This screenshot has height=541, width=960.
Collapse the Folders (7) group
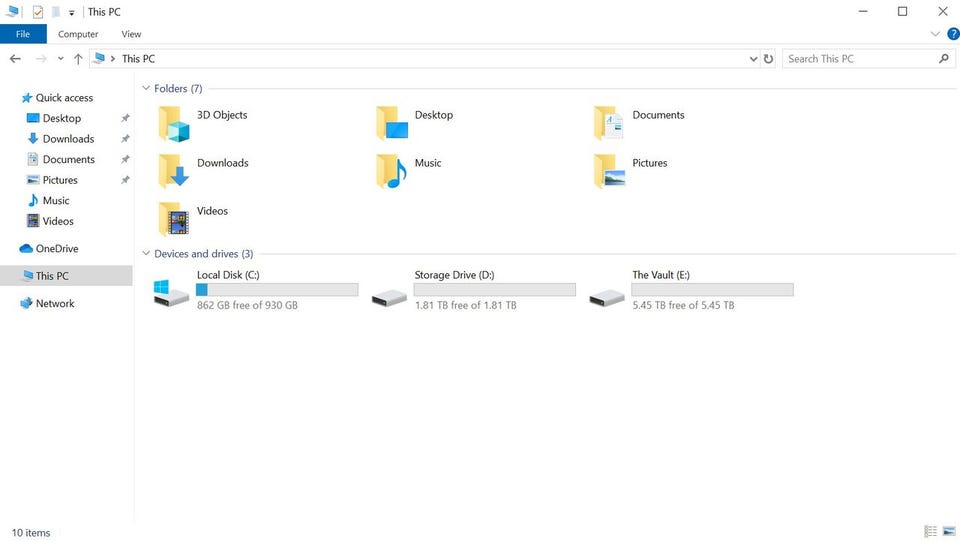[x=146, y=88]
